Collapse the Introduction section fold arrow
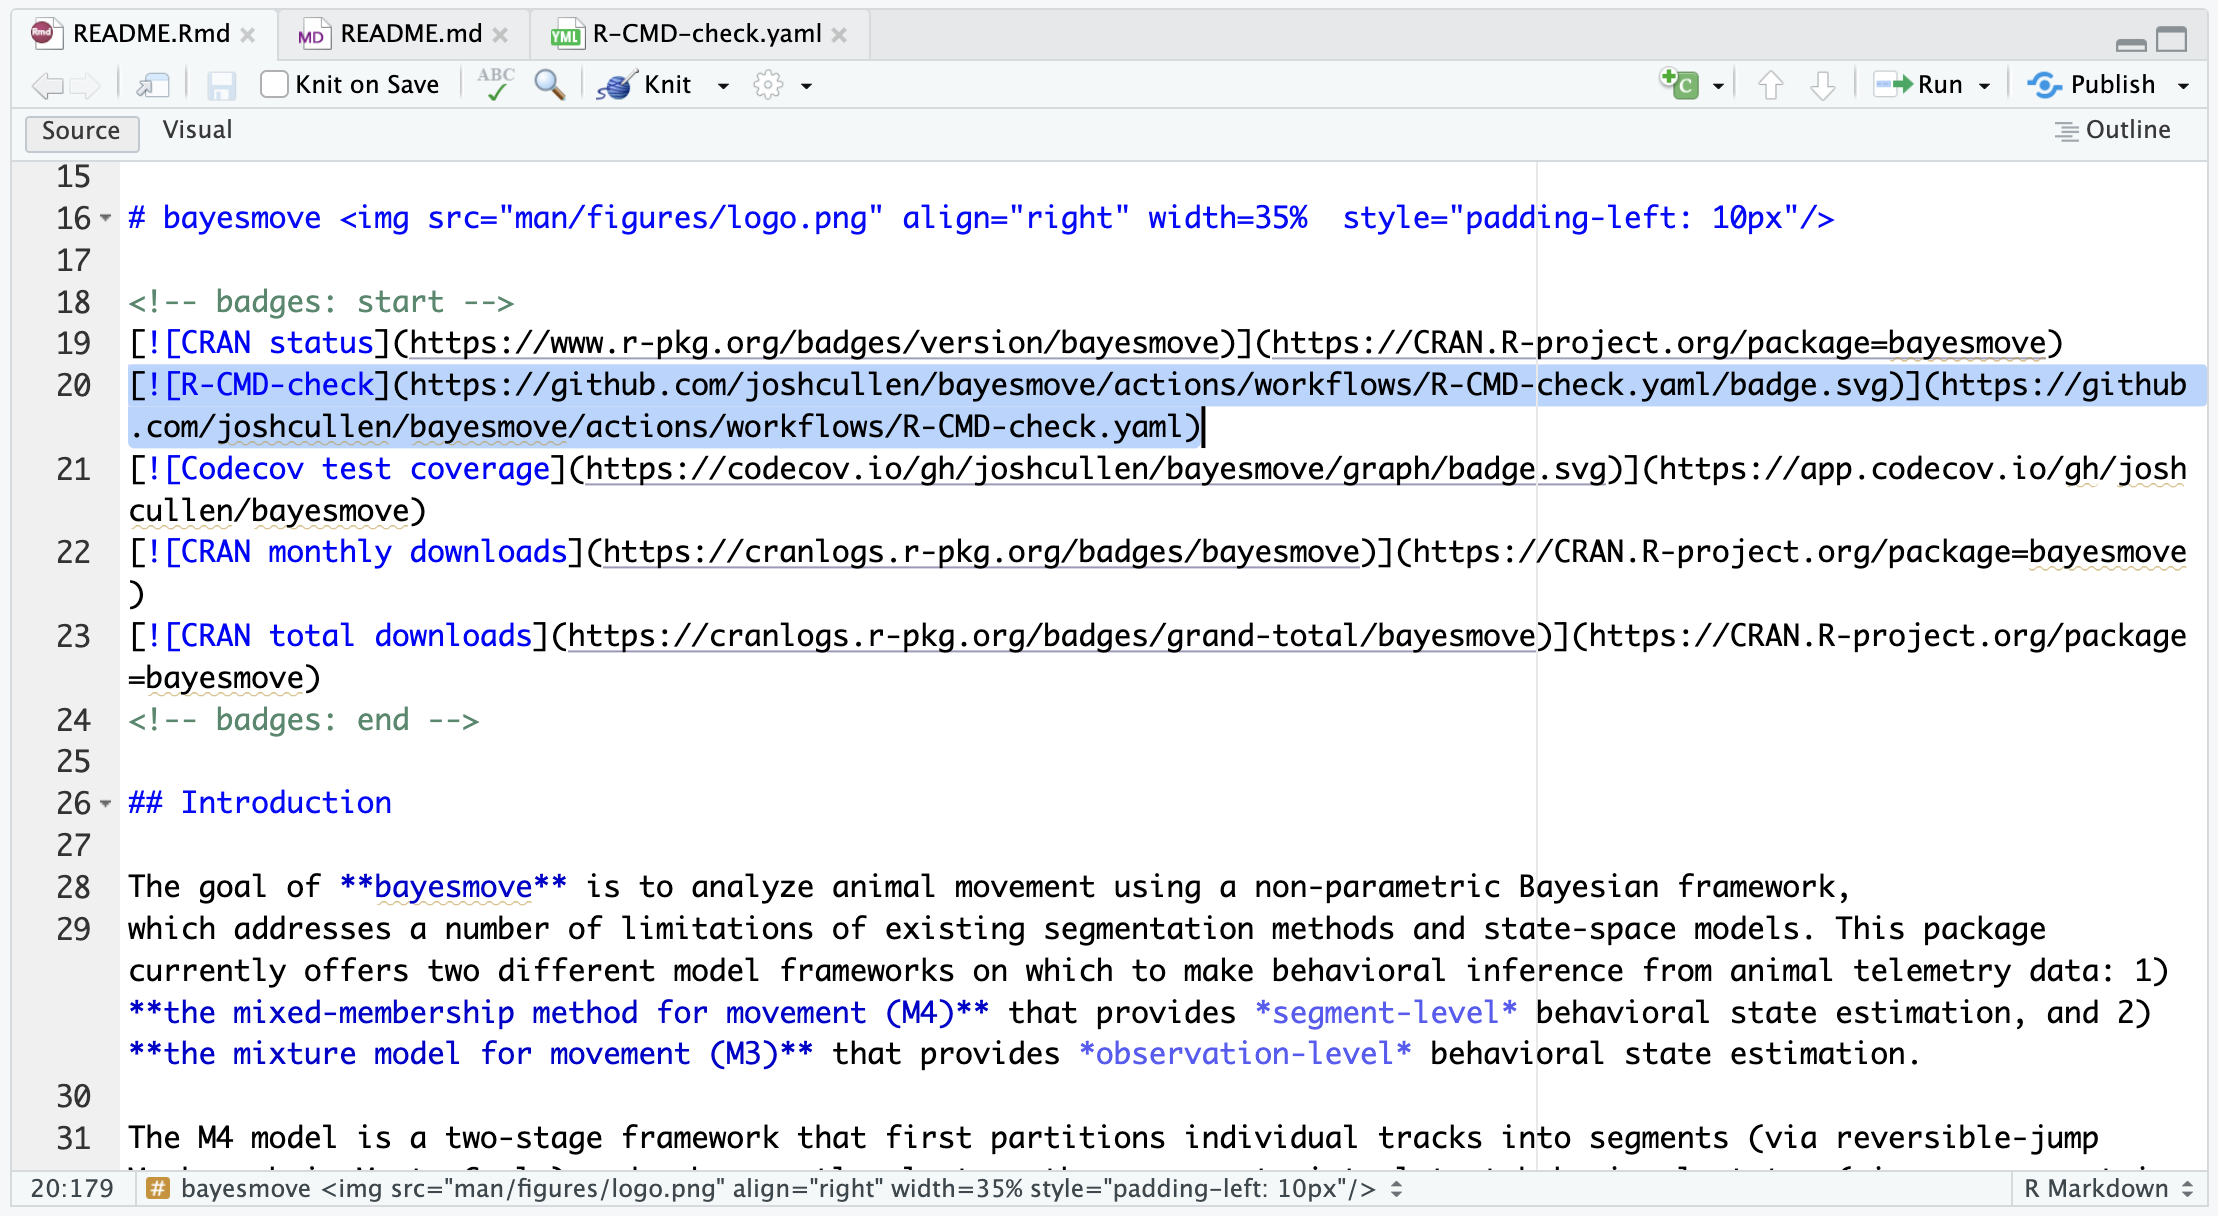The width and height of the screenshot is (2218, 1216). [106, 803]
